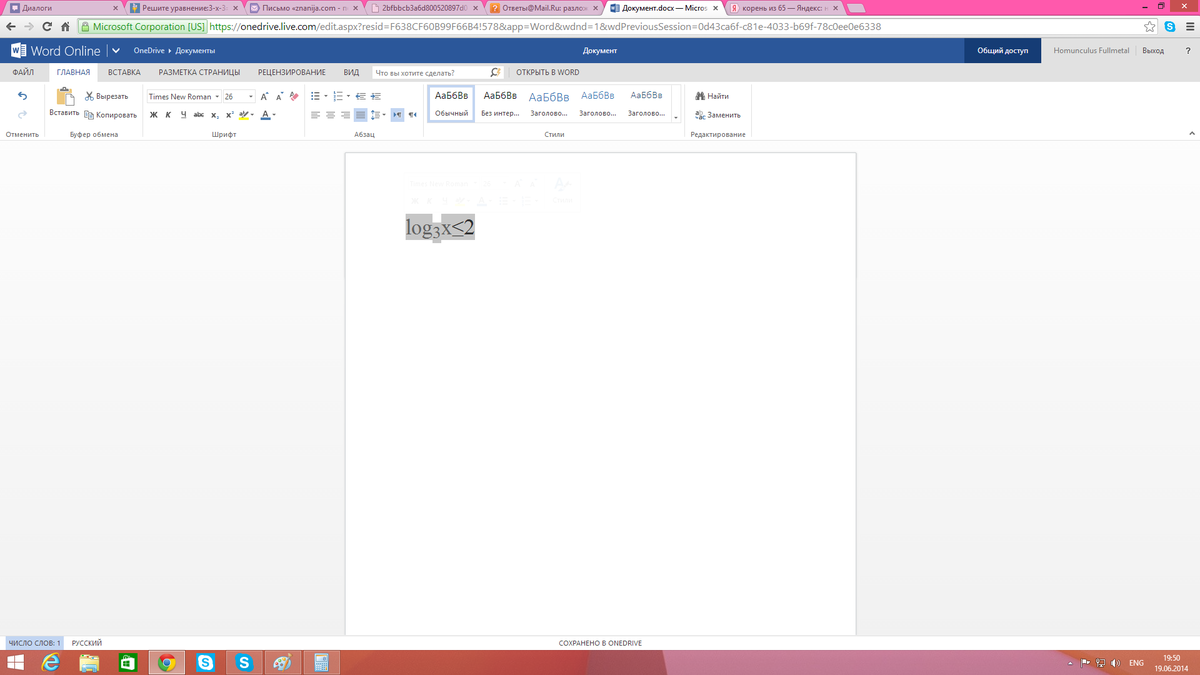This screenshot has height=675, width=1200.
Task: Click the 'Что вы хотите сделать?' search box
Action: [430, 73]
